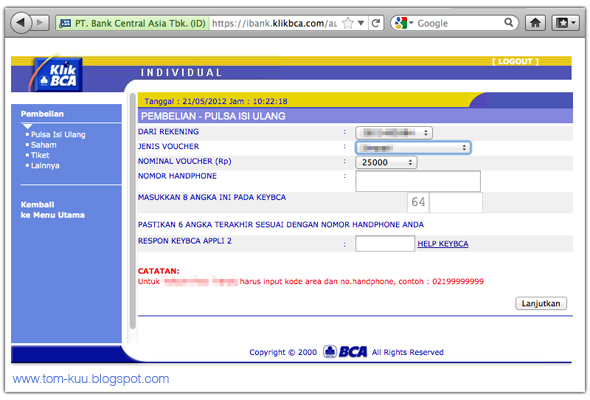Click the KlikBCA logo
590x400 pixels.
pos(58,75)
